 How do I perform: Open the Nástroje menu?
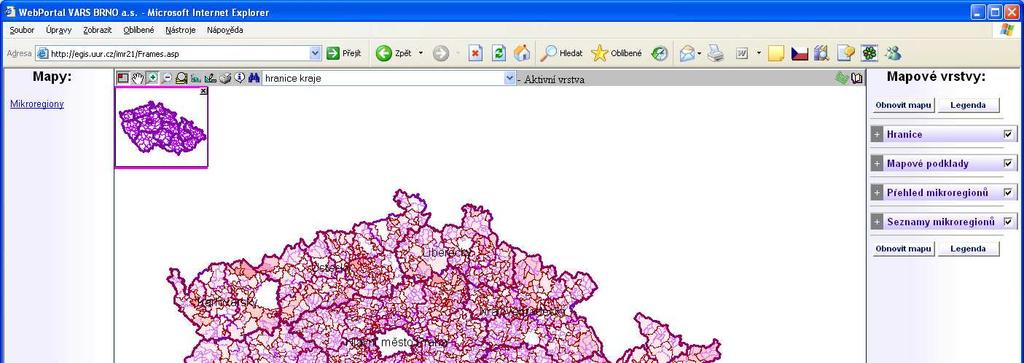coord(181,30)
